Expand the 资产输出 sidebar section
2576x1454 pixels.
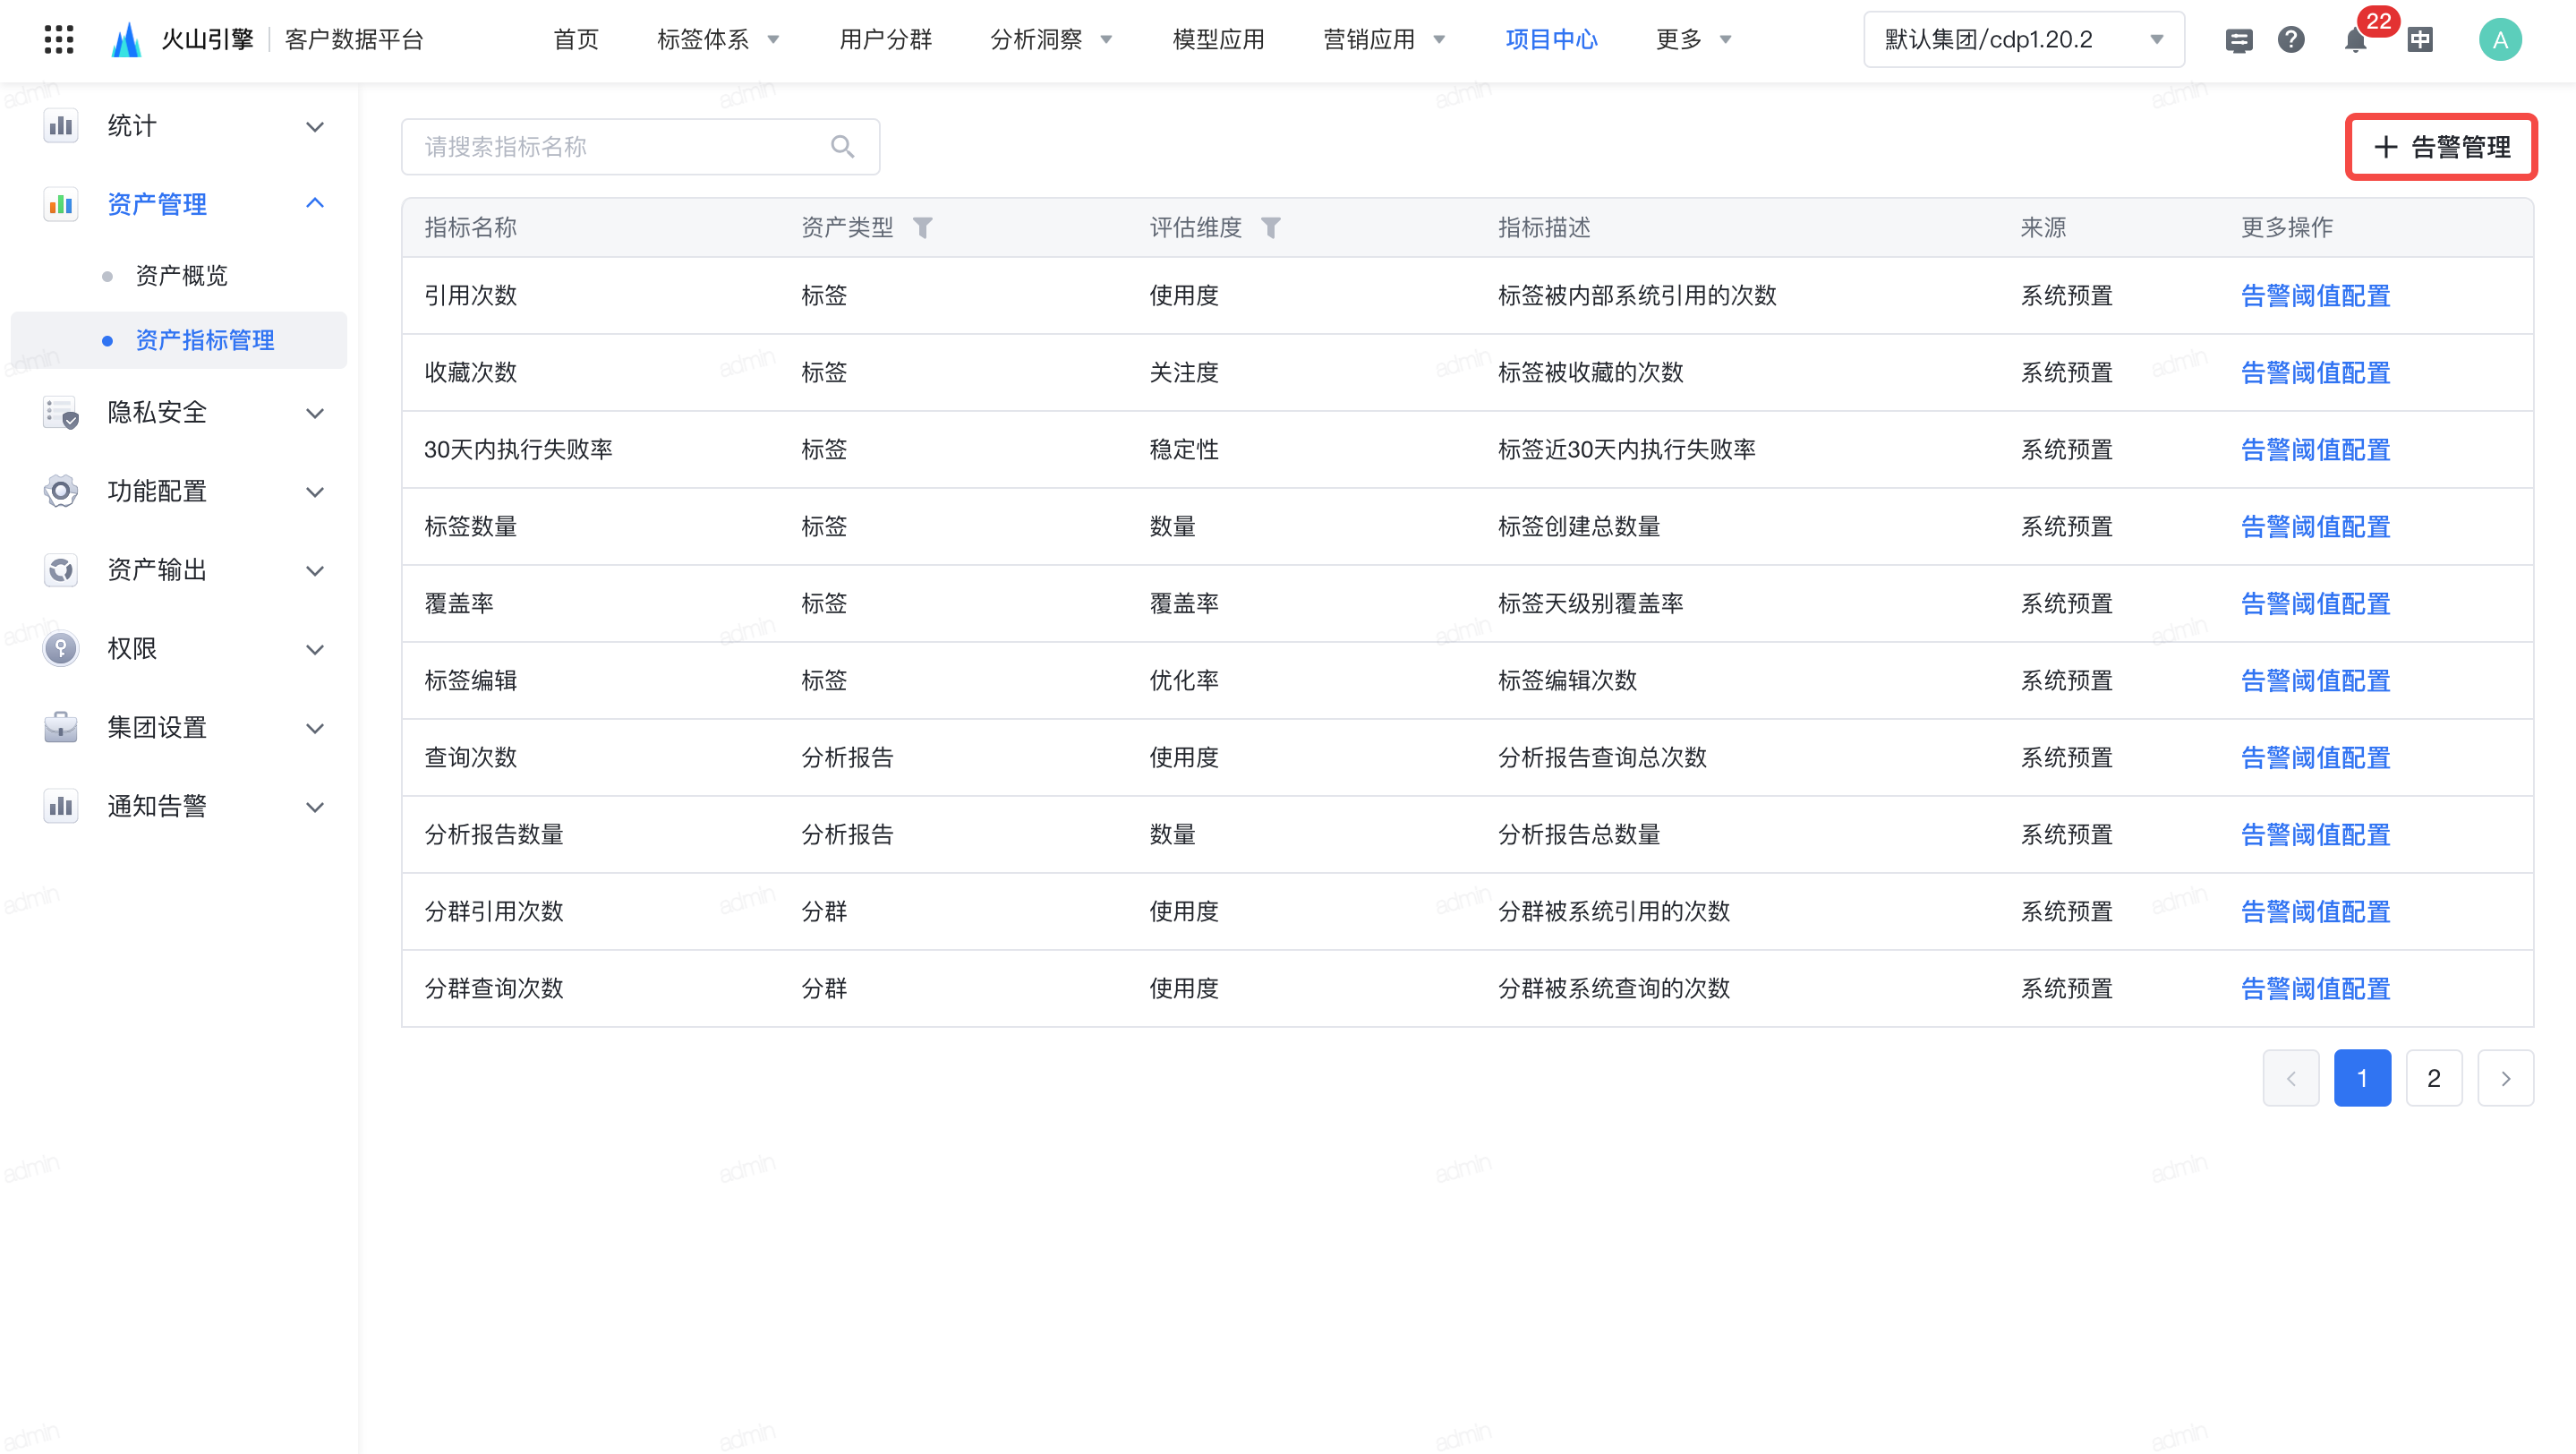click(x=315, y=571)
